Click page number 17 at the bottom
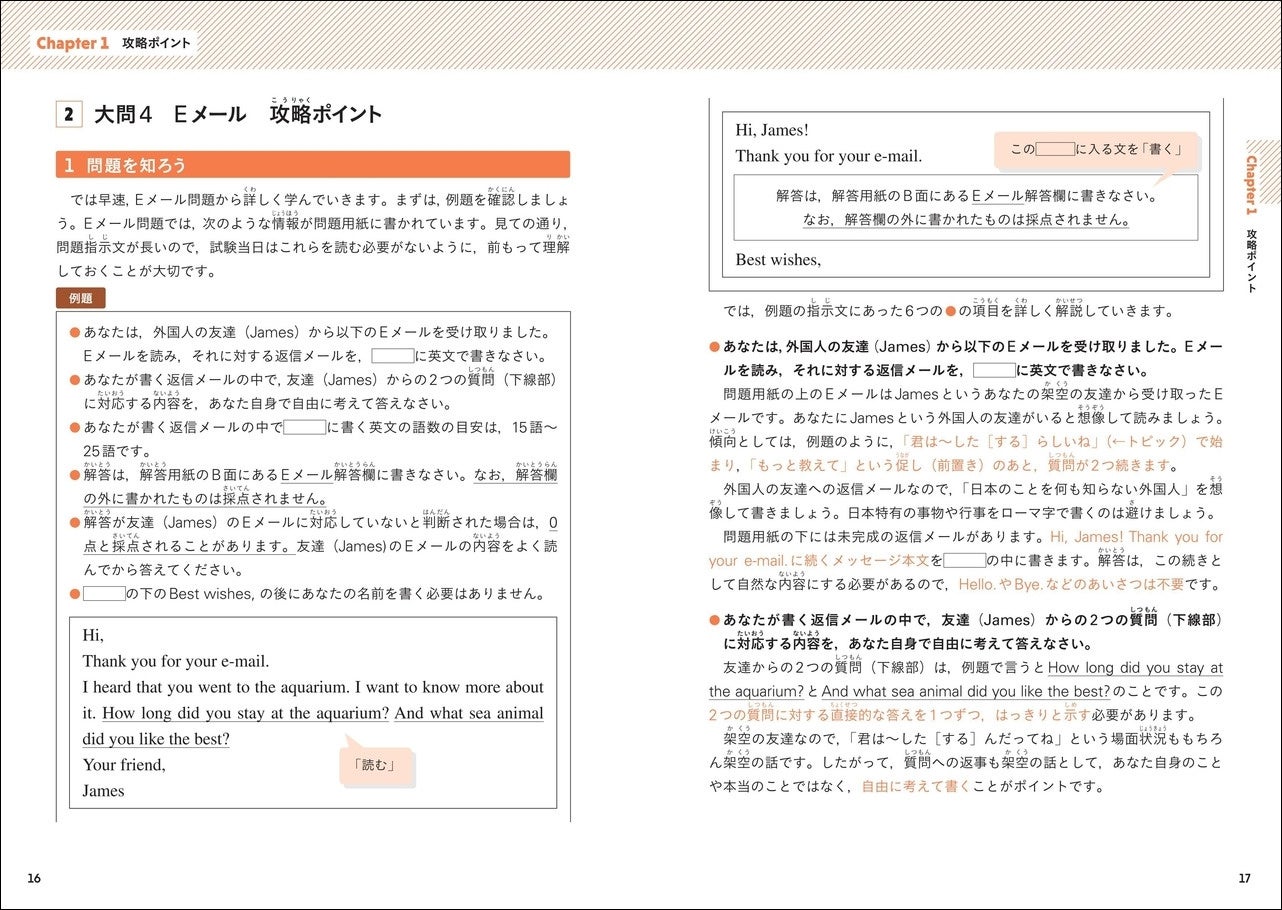The width and height of the screenshot is (1282, 910). [1244, 879]
